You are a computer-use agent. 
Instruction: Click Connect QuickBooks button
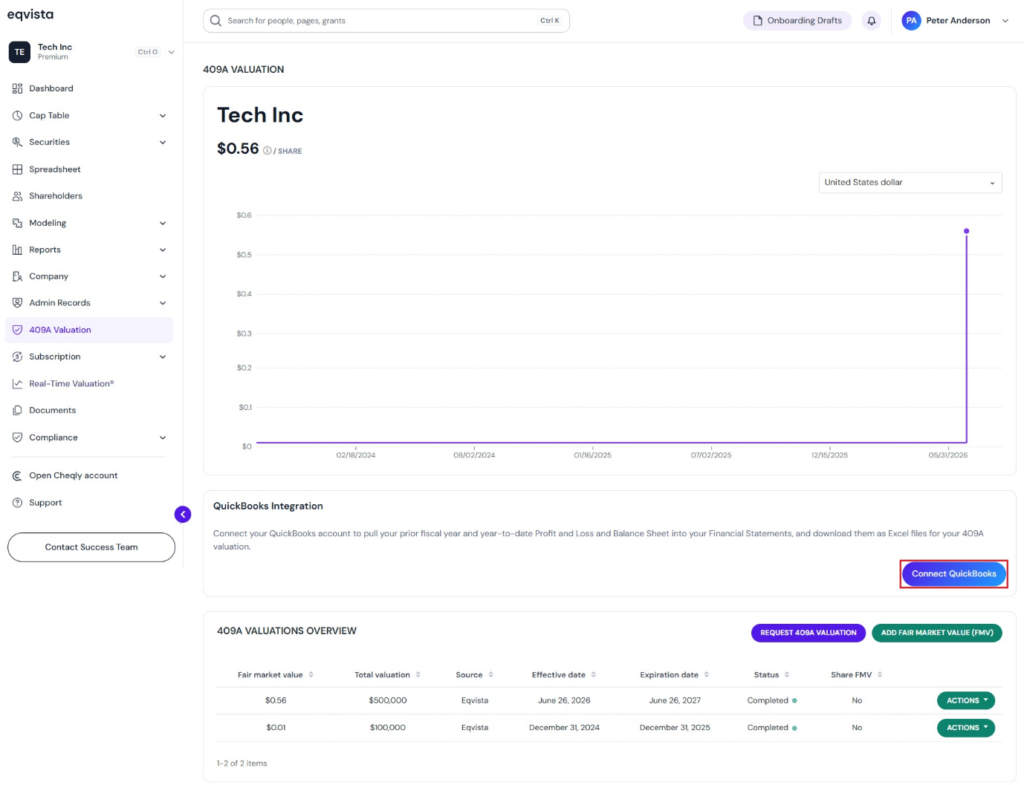(x=953, y=574)
